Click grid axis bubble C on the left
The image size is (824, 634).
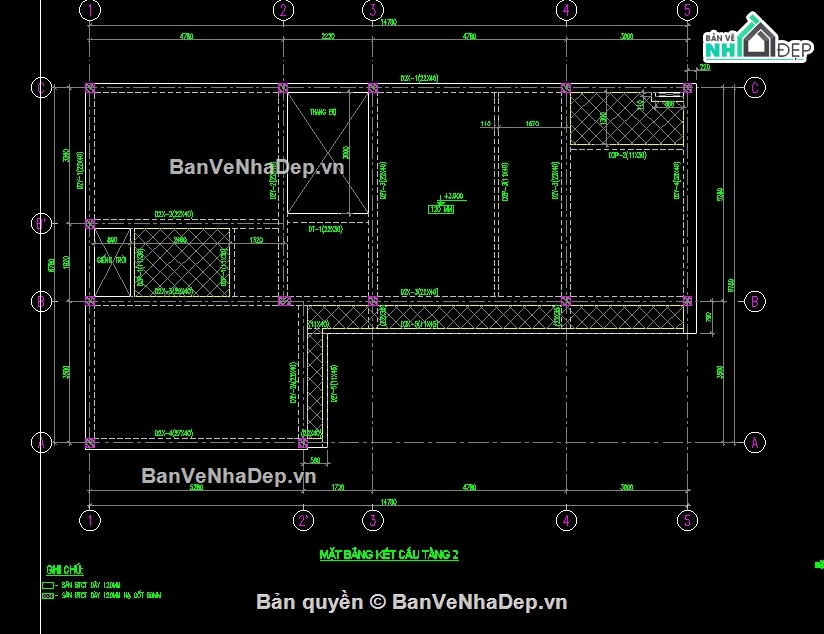pyautogui.click(x=42, y=88)
